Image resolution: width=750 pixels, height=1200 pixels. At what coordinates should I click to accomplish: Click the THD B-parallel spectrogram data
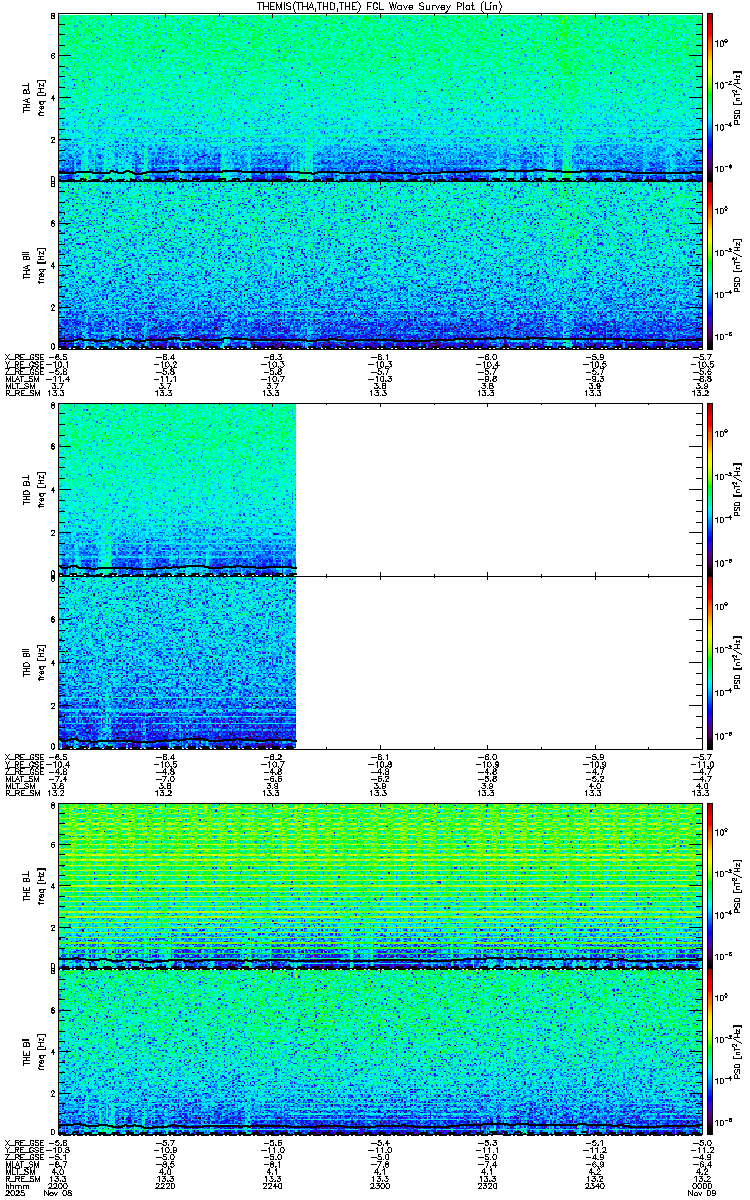click(177, 662)
